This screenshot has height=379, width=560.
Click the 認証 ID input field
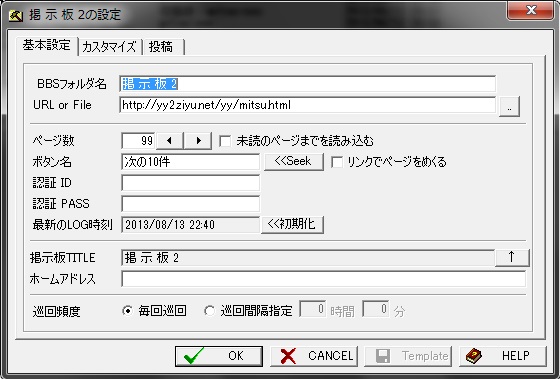(x=190, y=183)
